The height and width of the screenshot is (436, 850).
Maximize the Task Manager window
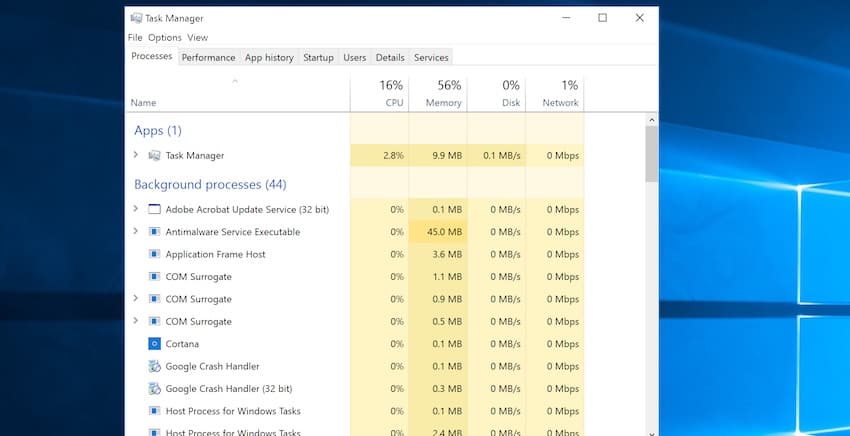(x=602, y=18)
